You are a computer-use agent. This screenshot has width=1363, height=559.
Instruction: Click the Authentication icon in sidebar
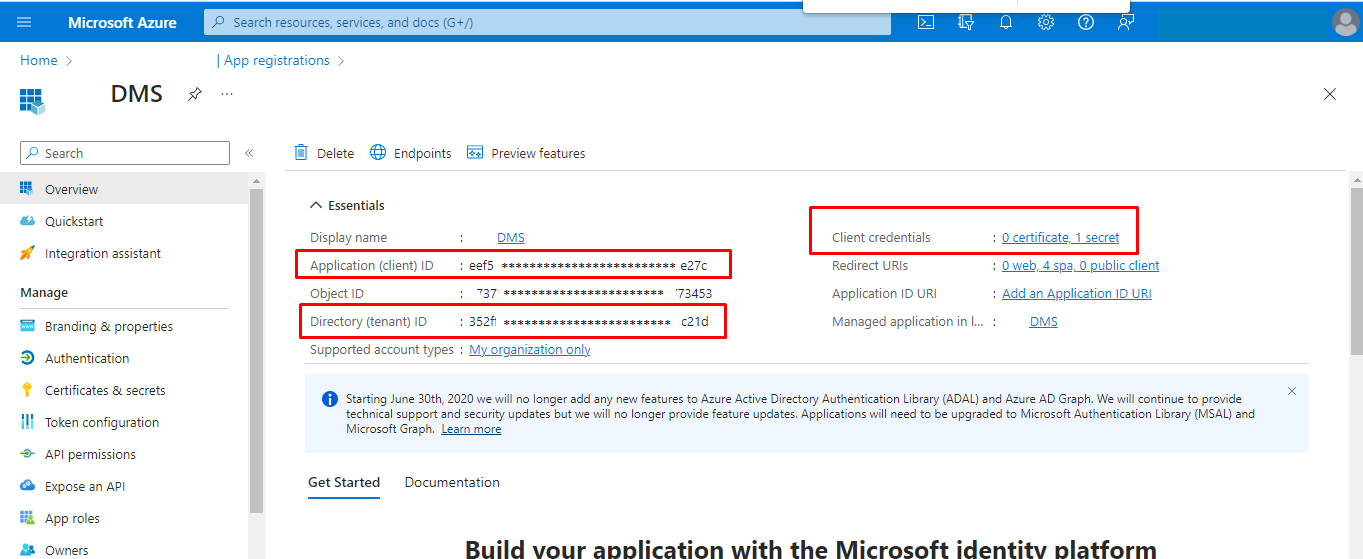[27, 358]
